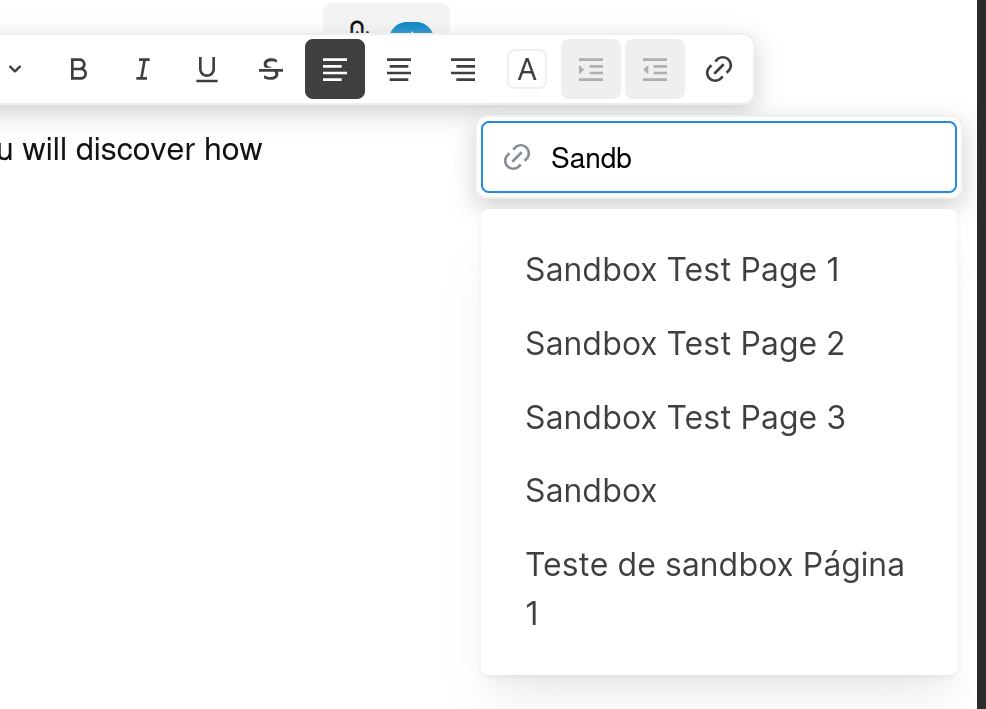Screen dimensions: 986x709
Task: Apply italic formatting
Action: point(143,69)
